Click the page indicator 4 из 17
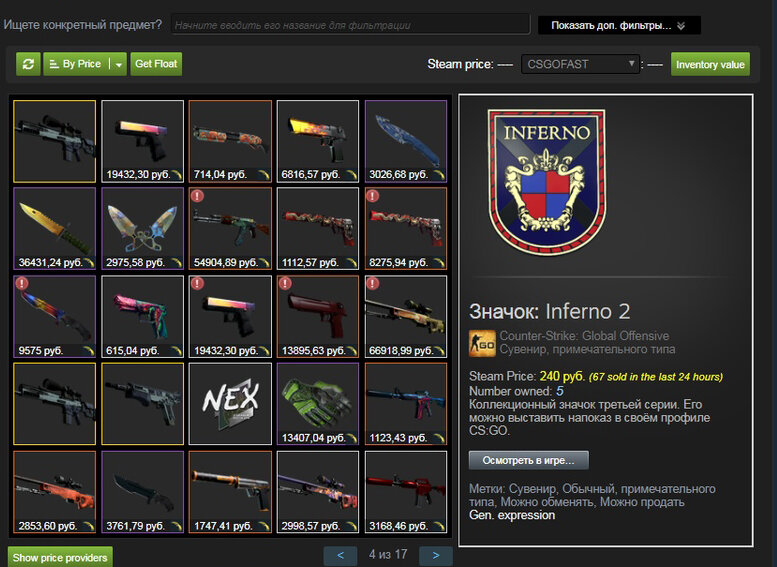The width and height of the screenshot is (777, 567). click(388, 554)
